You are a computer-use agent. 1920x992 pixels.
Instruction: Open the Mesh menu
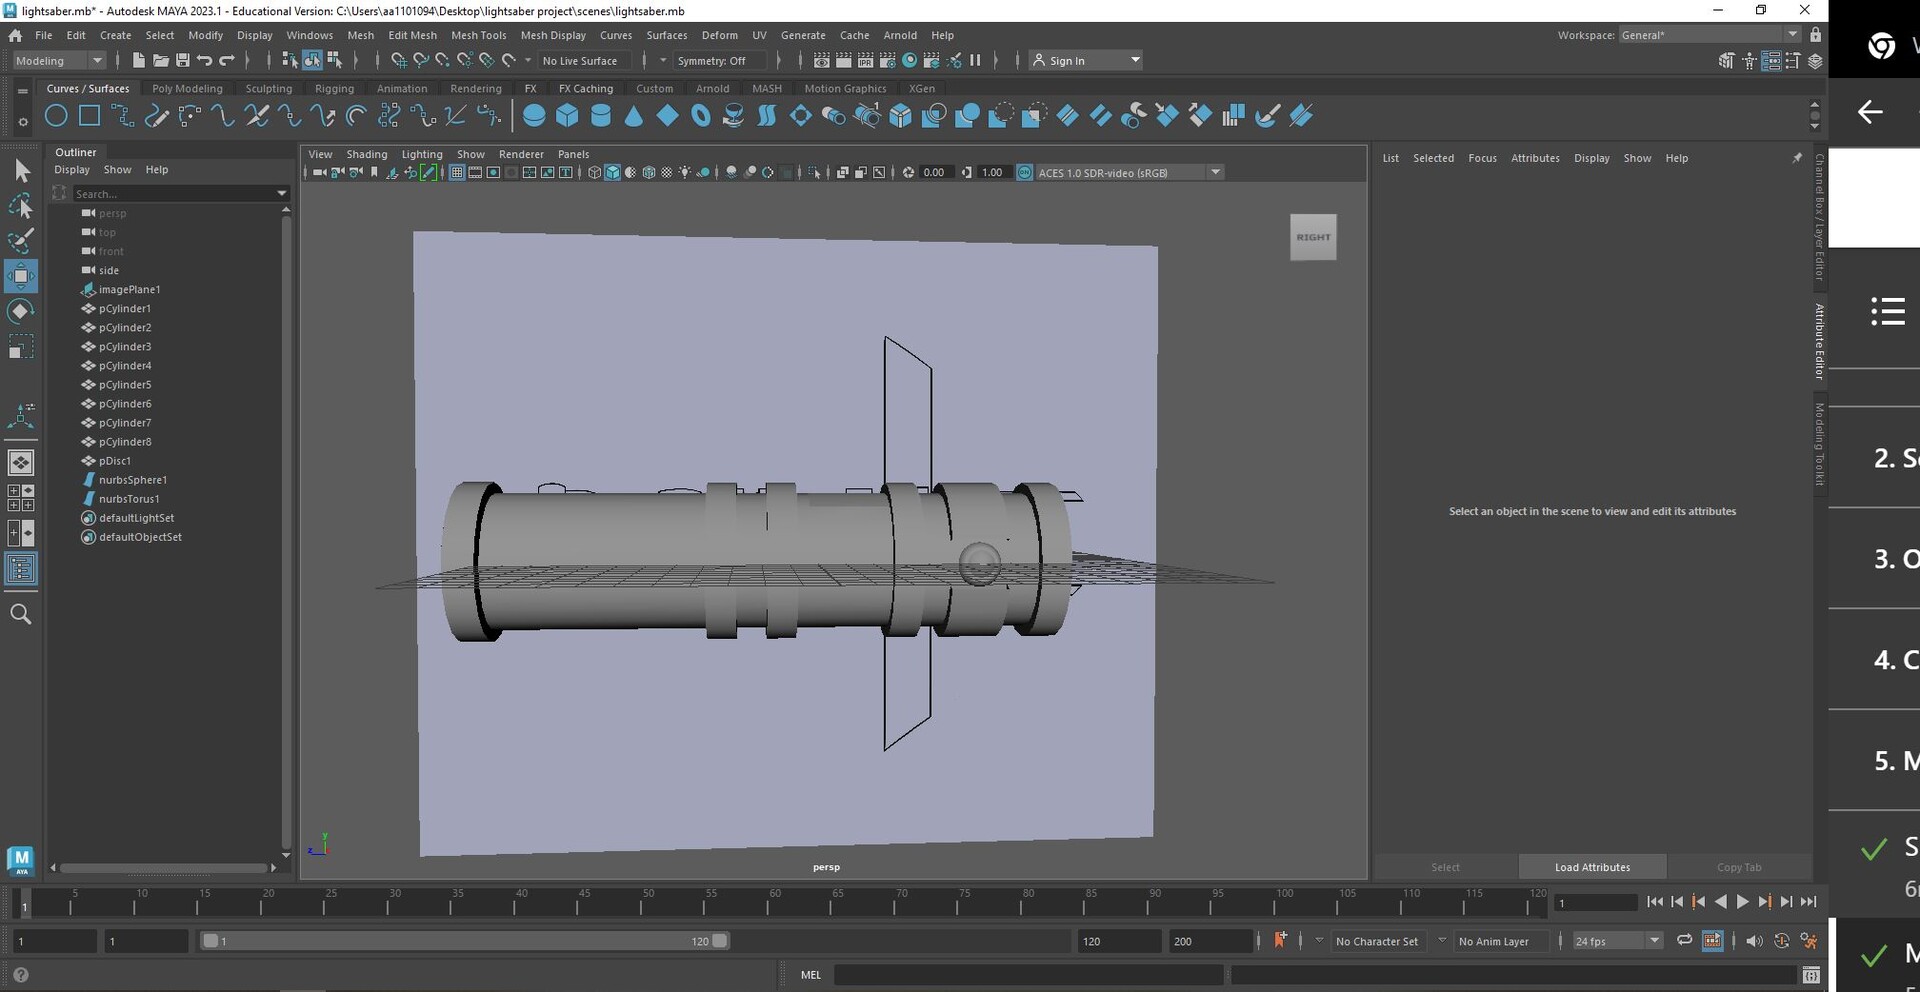[360, 35]
